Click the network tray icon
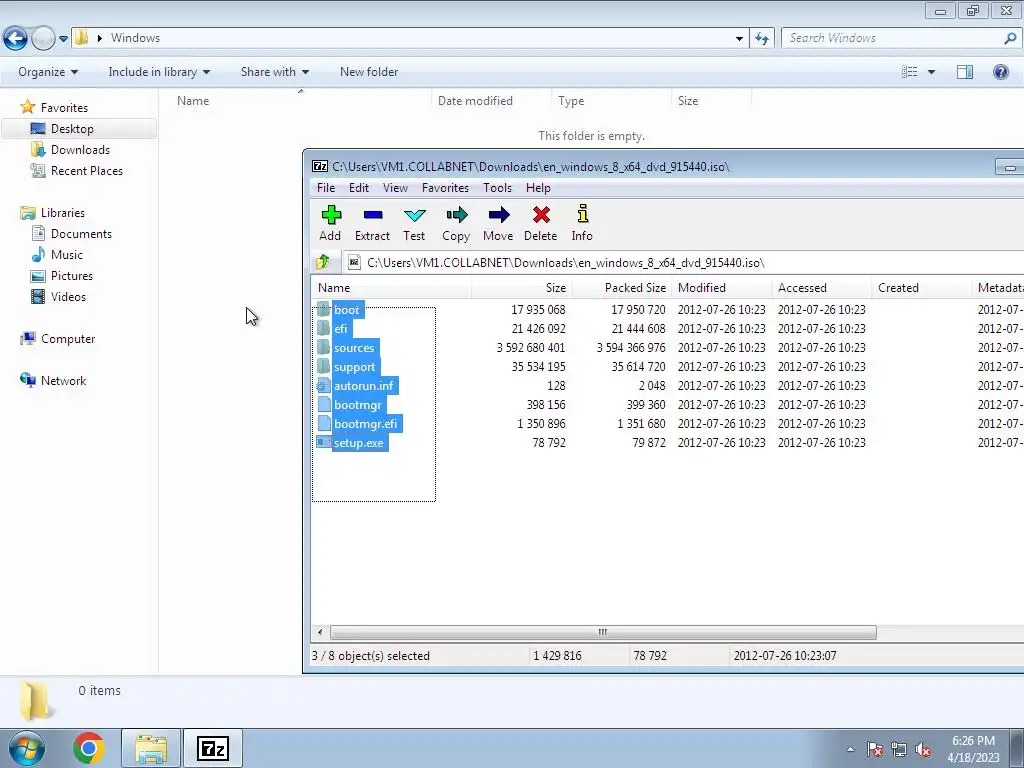This screenshot has width=1024, height=768. 899,750
